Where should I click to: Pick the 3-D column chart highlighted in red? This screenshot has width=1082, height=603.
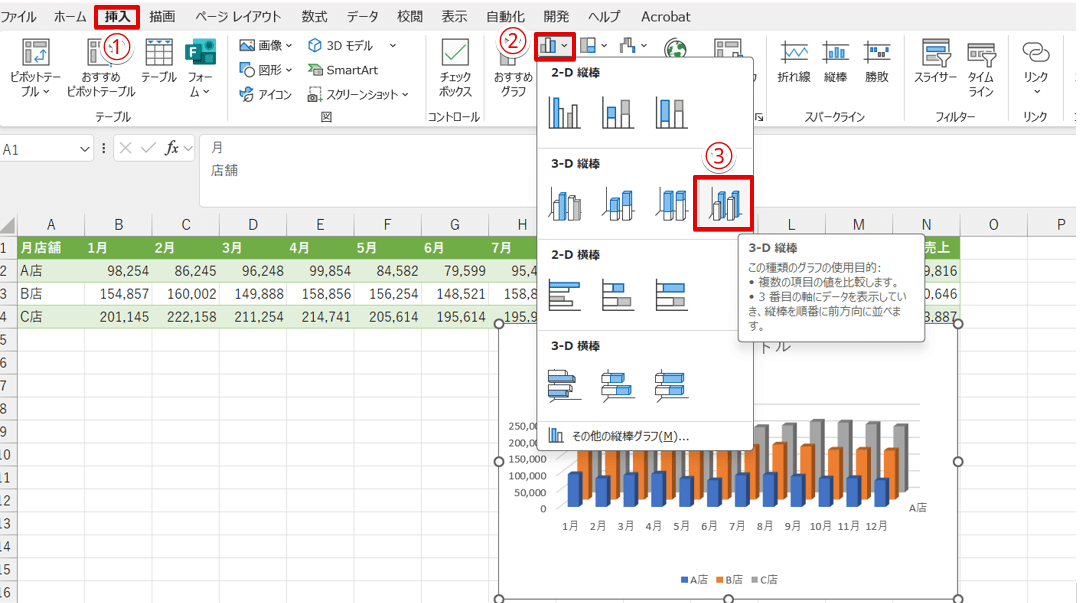(723, 203)
